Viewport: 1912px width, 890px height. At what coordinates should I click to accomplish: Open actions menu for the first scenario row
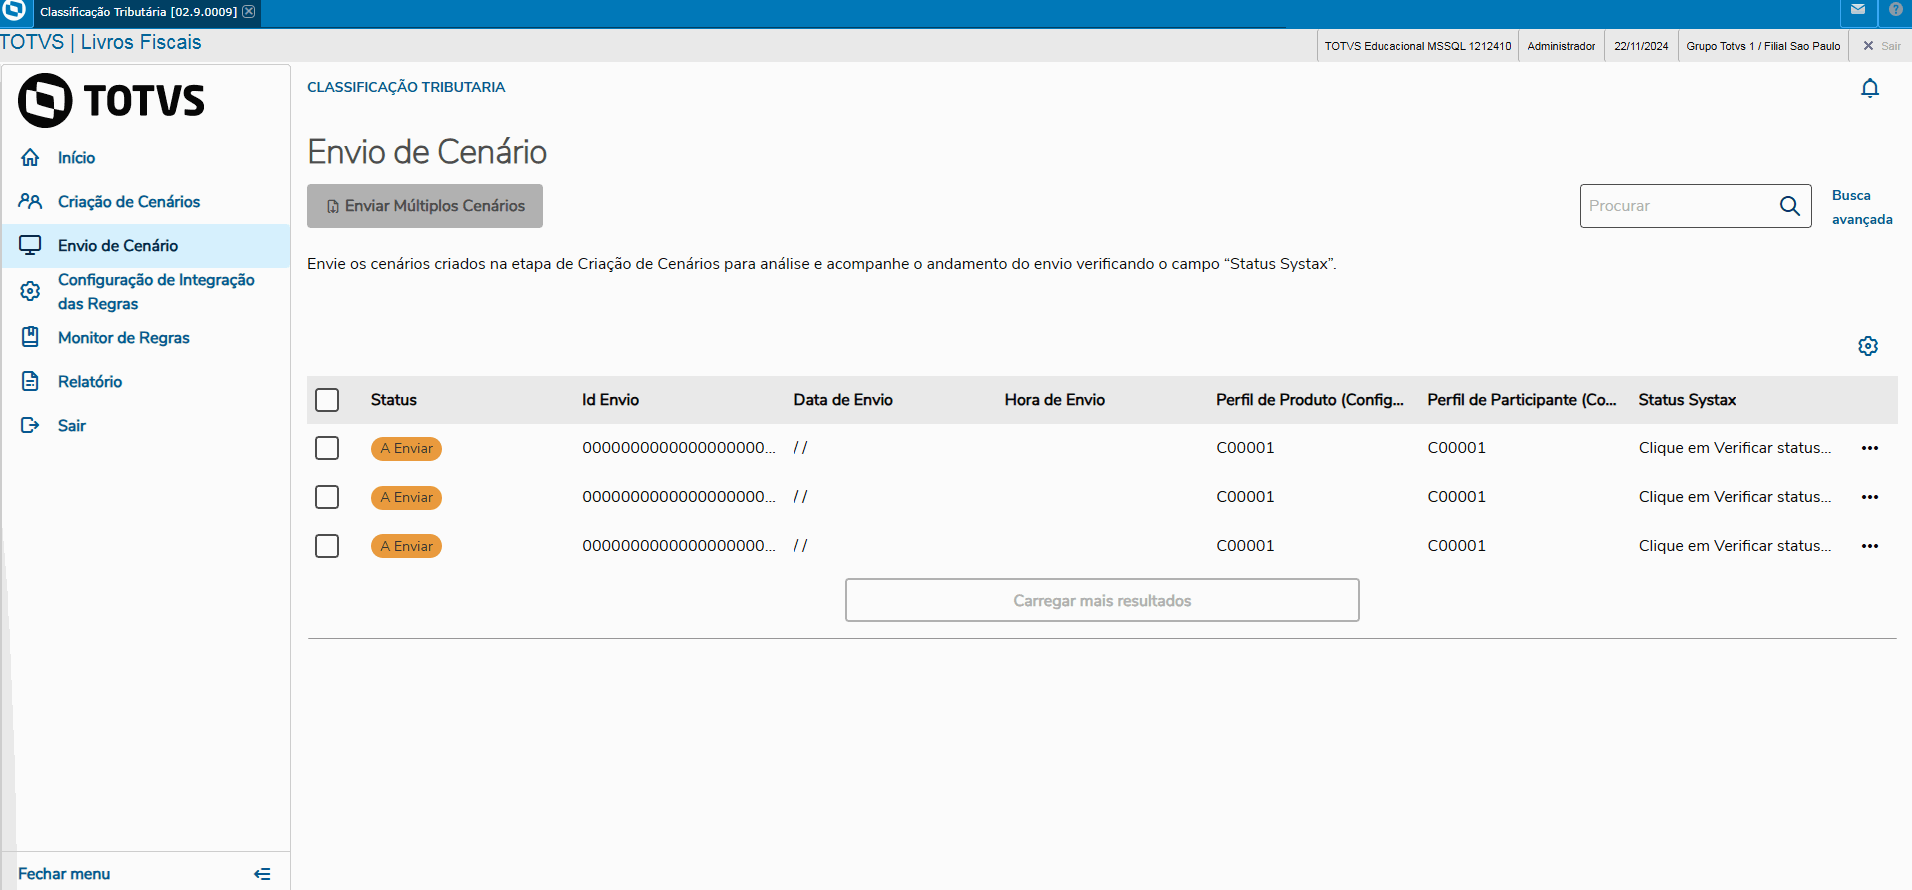pyautogui.click(x=1870, y=448)
